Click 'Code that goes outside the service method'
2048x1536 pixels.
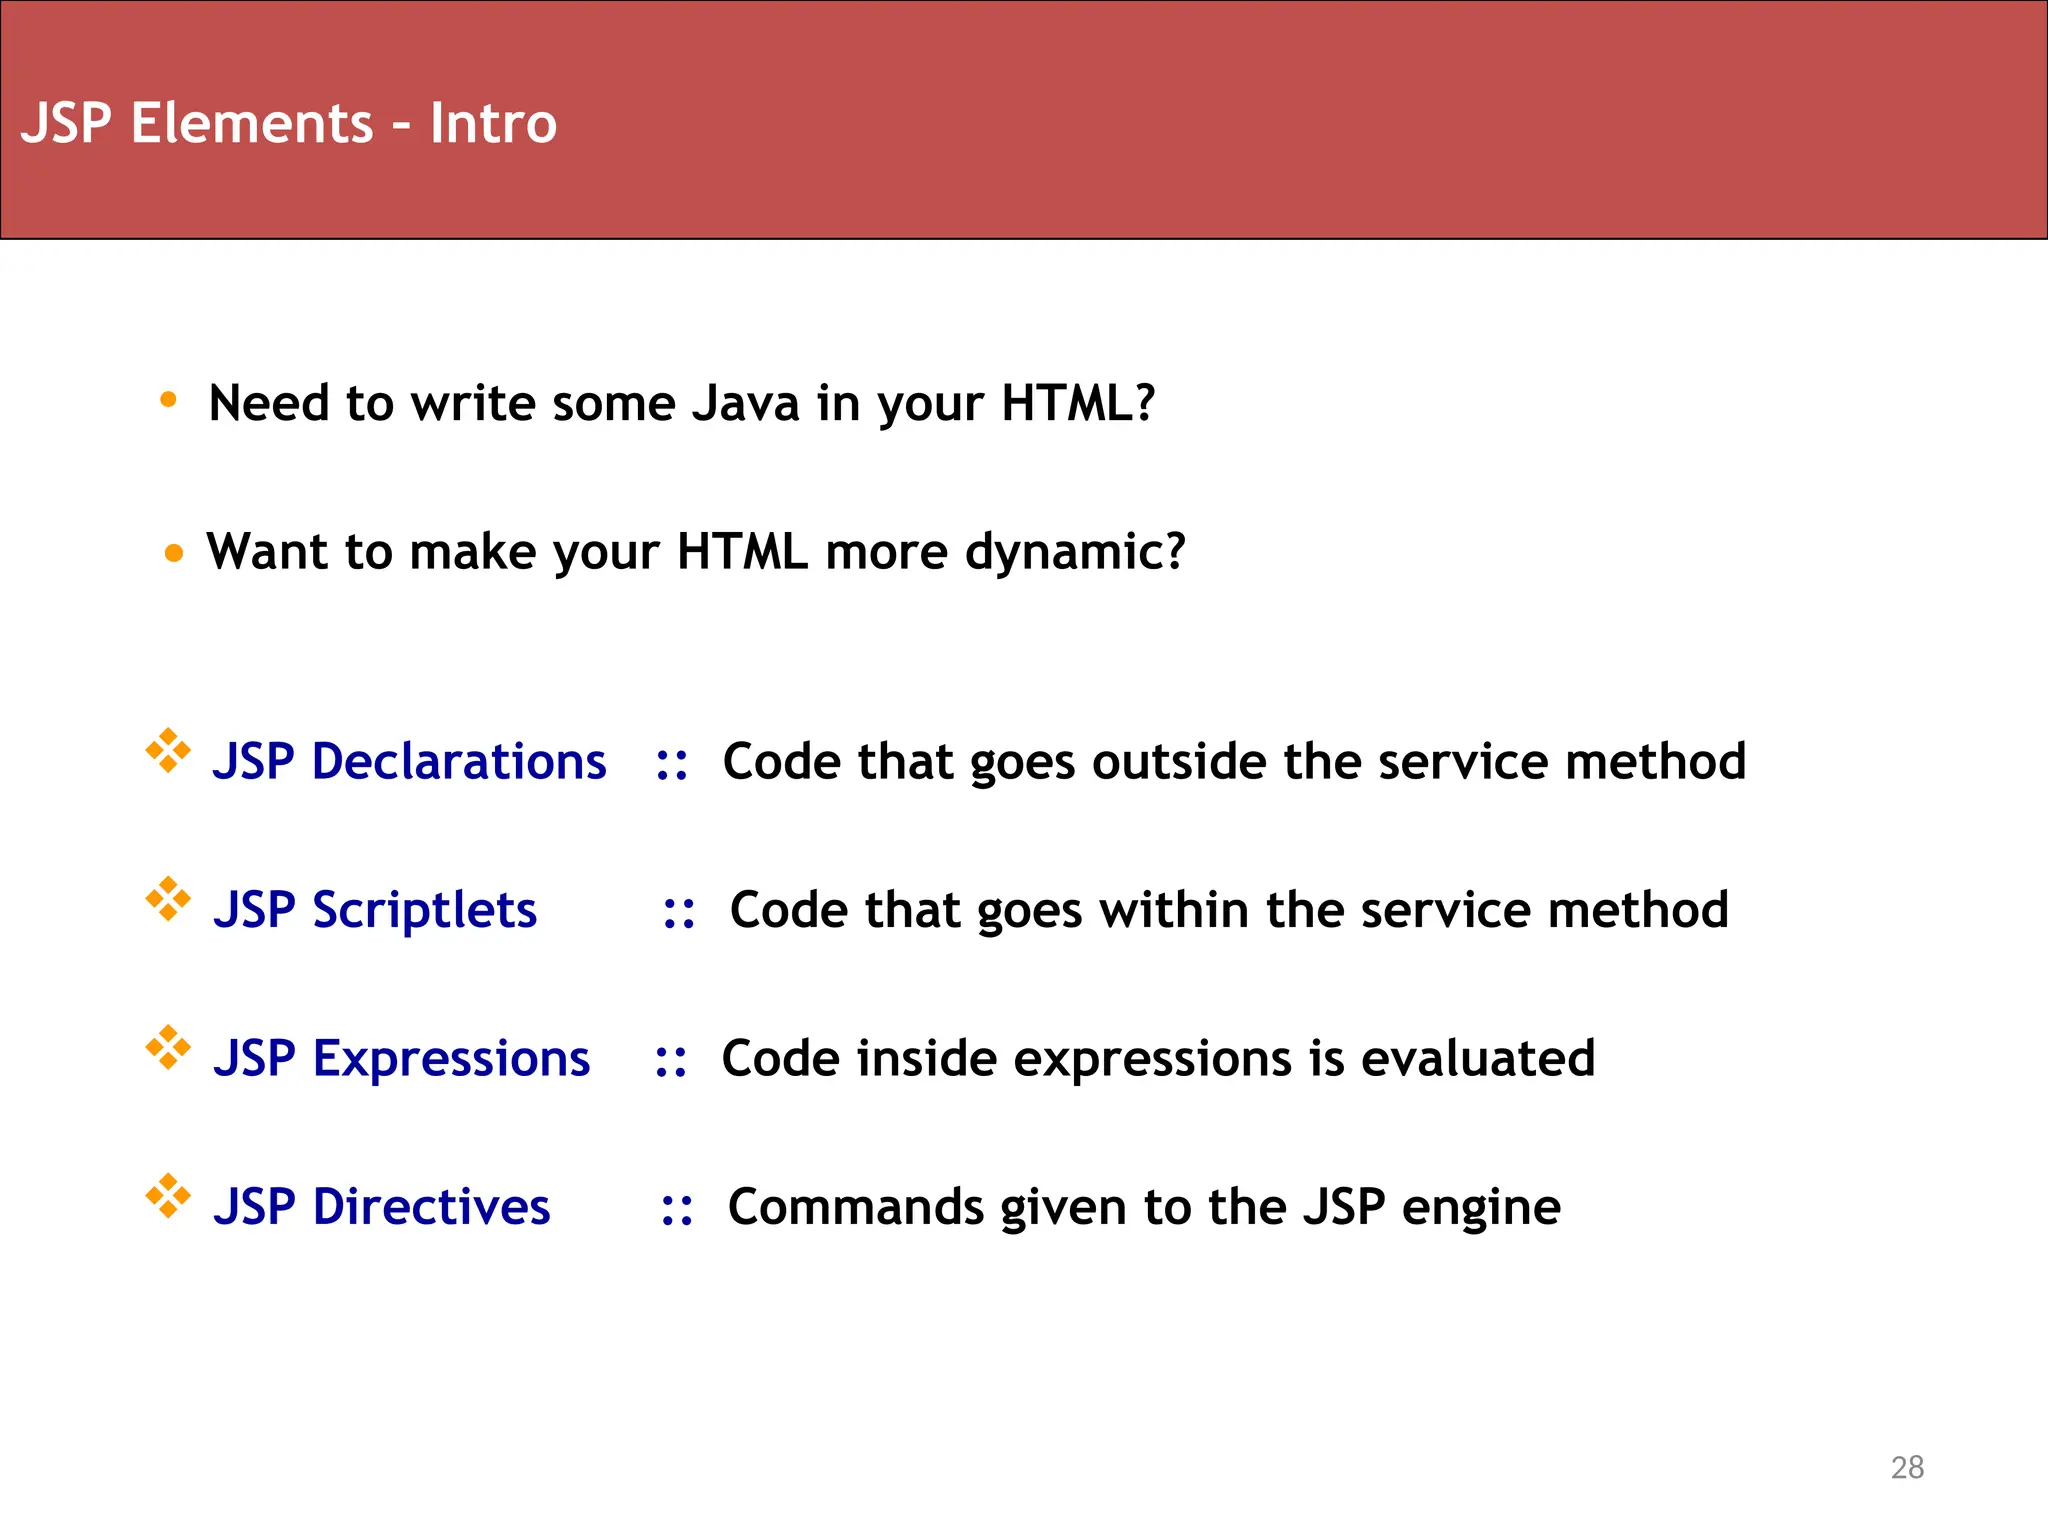[x=1234, y=762]
